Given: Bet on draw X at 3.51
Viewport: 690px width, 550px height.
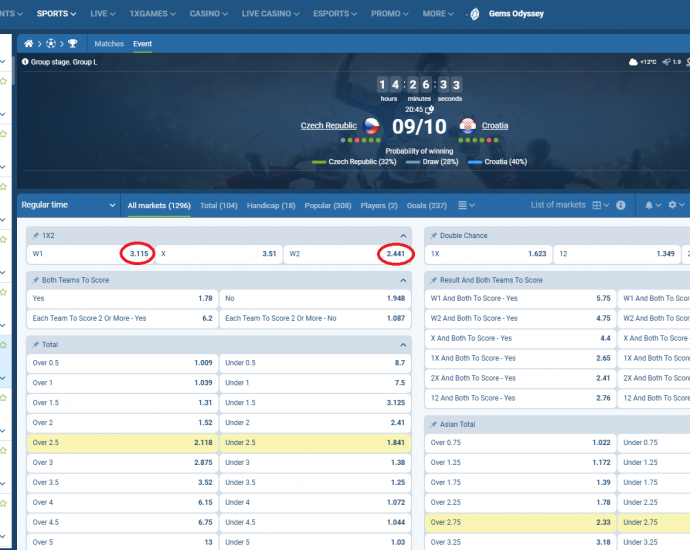Looking at the screenshot, I should [x=219, y=254].
